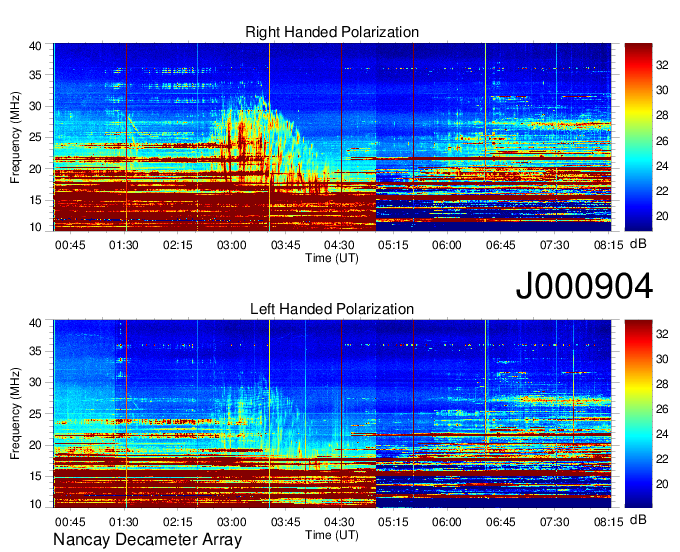680x552 pixels.
Task: Click the upper plot's dB color bar
Action: point(638,137)
